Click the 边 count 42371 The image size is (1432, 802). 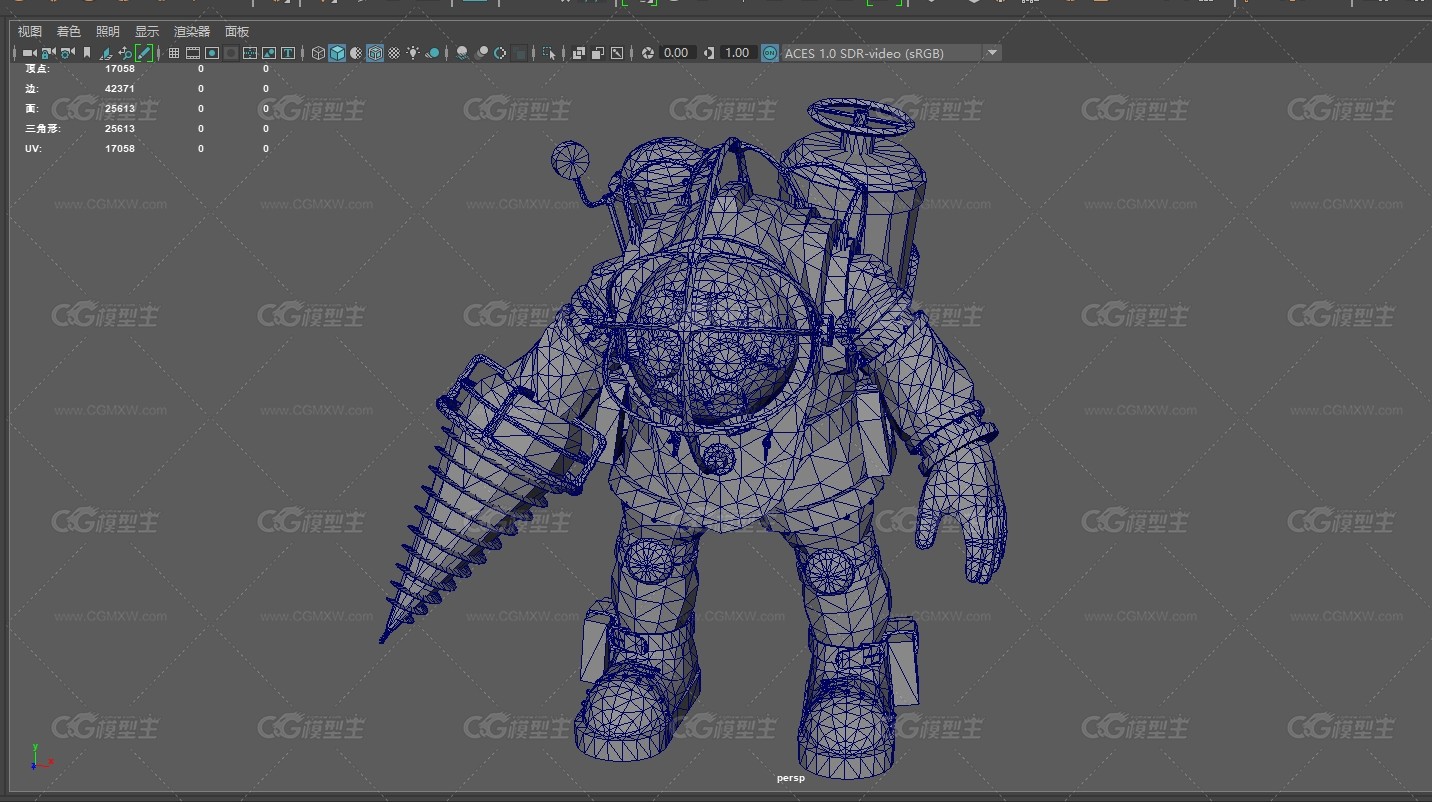click(120, 89)
